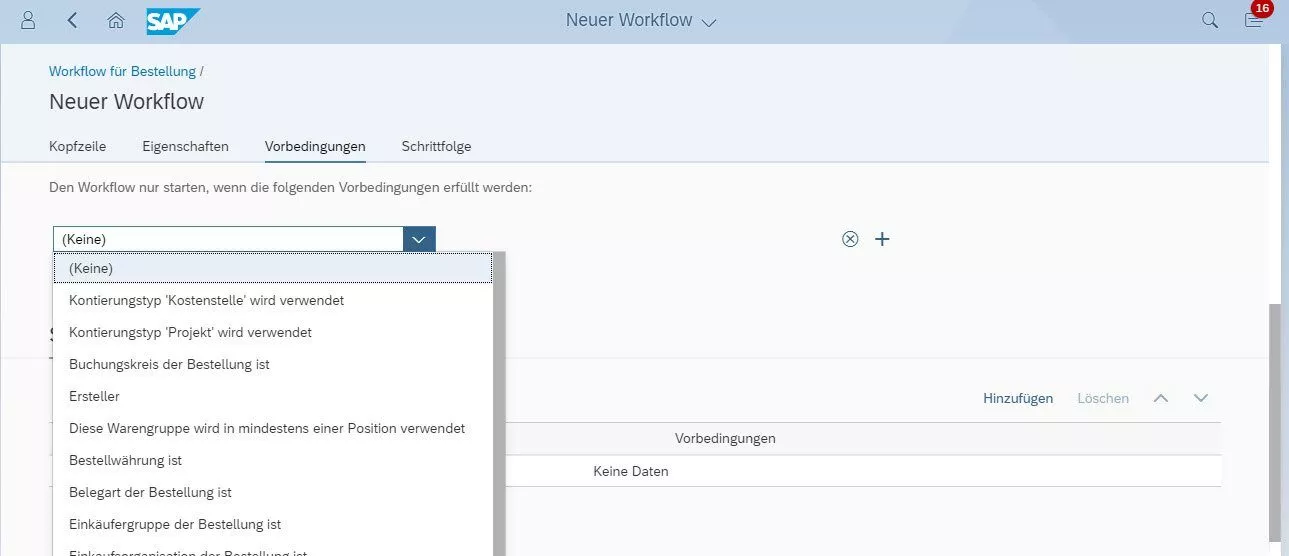Screen dimensions: 1289x556
Task: Select Belegart der Bestellung ist
Action: [273, 492]
